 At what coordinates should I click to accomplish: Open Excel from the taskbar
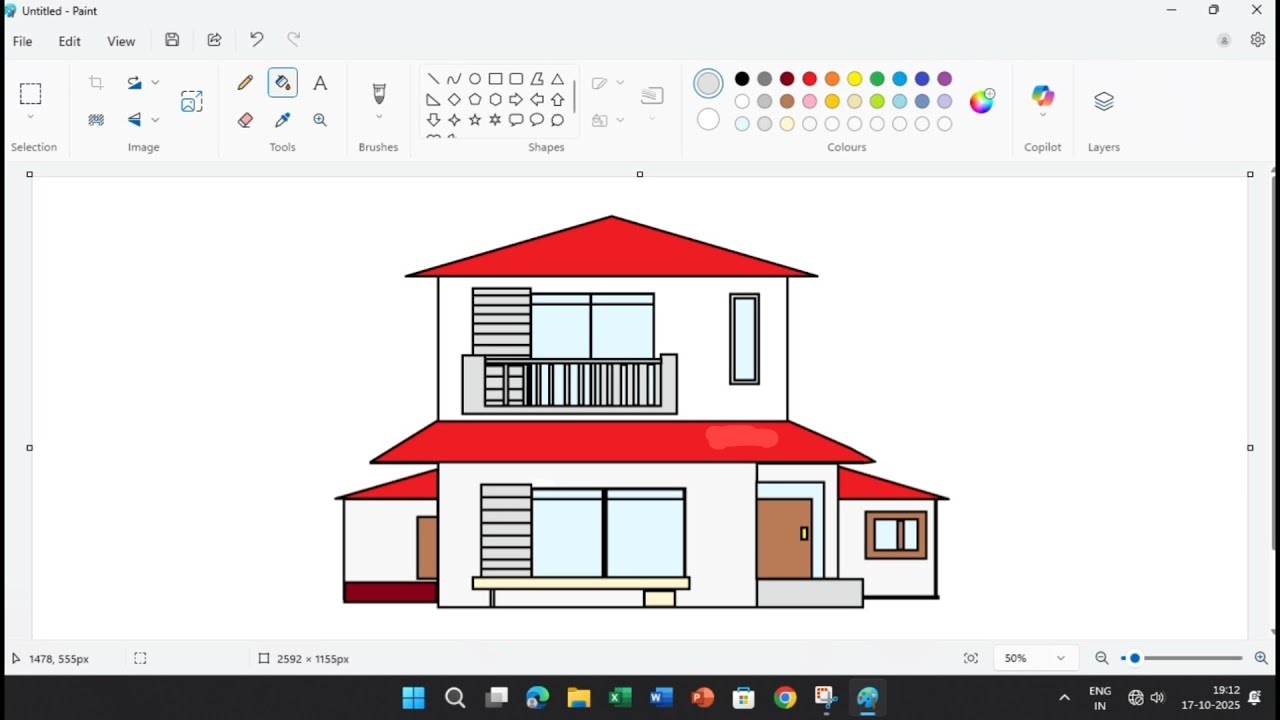(x=620, y=698)
